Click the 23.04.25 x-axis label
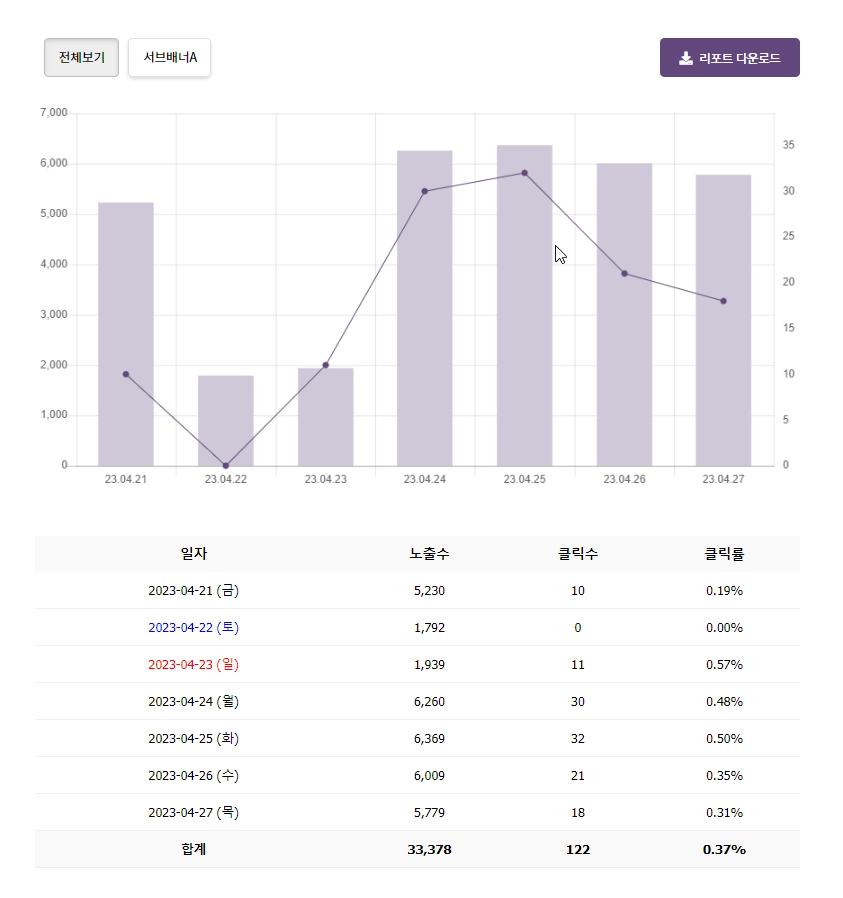Screen dimensions: 843x898 coord(525,479)
